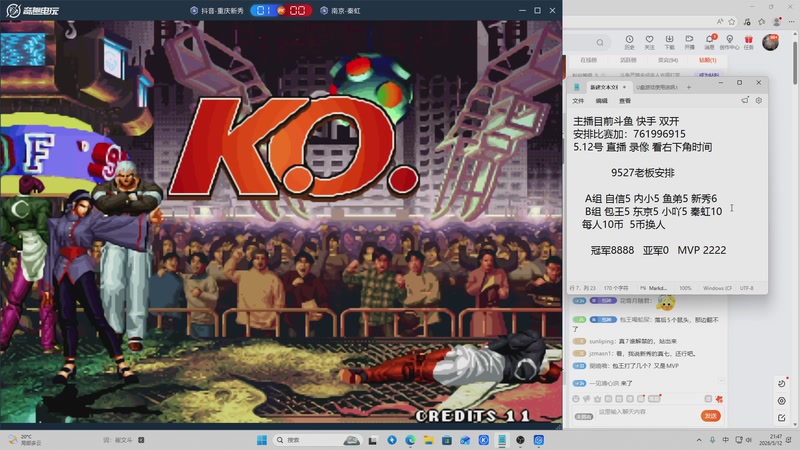Click the 关注 heart follow icon
800x450 pixels.
click(x=649, y=42)
